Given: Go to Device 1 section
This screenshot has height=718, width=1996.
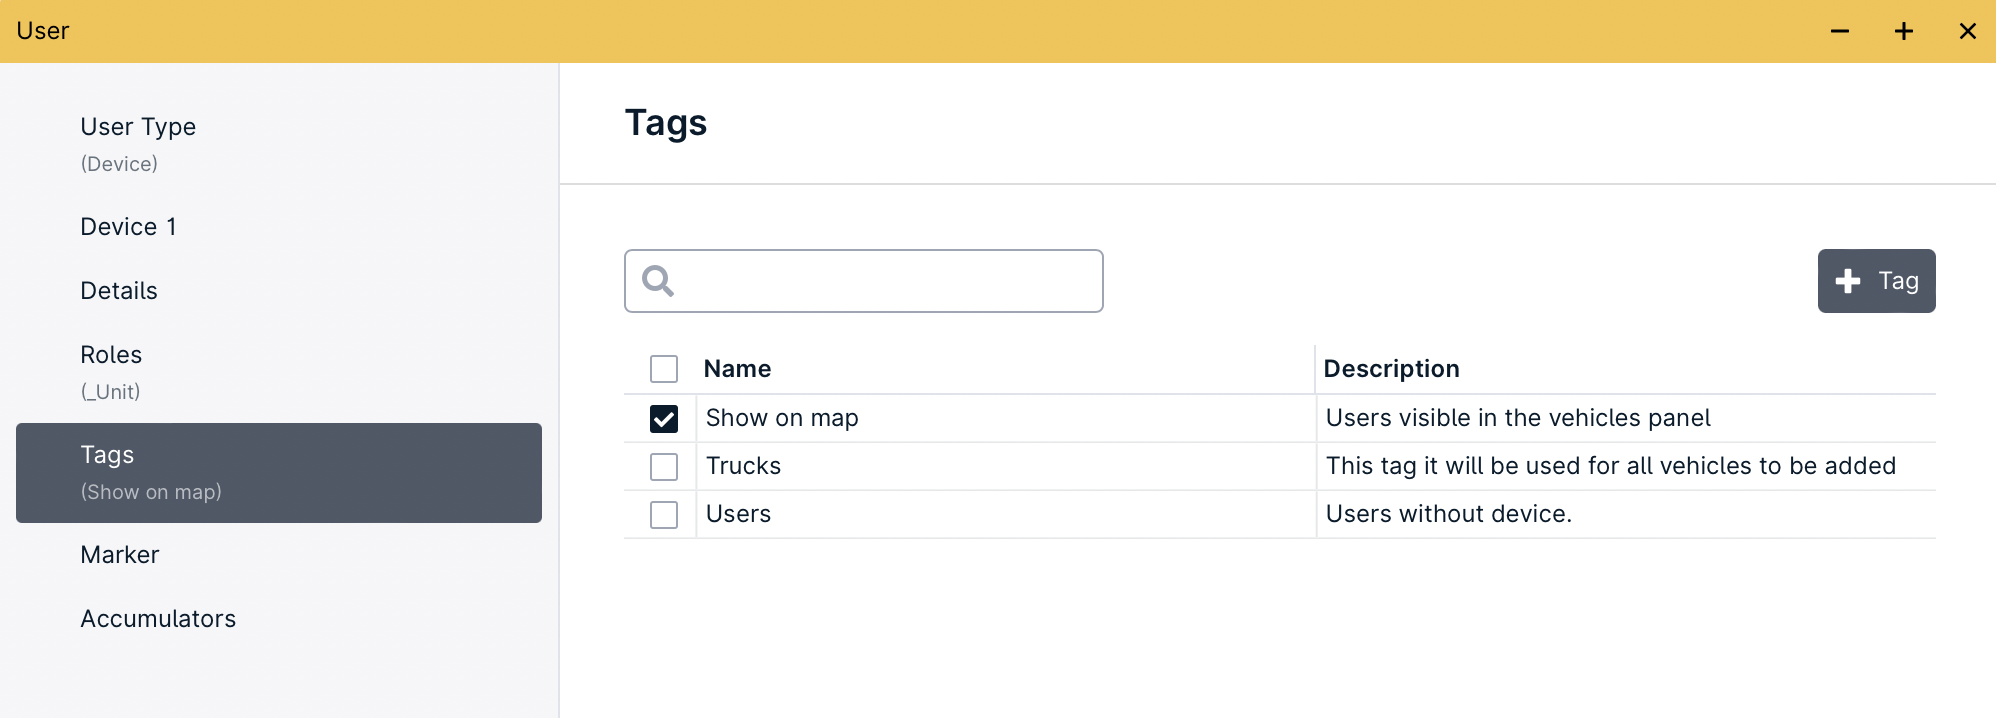Looking at the screenshot, I should click(279, 227).
